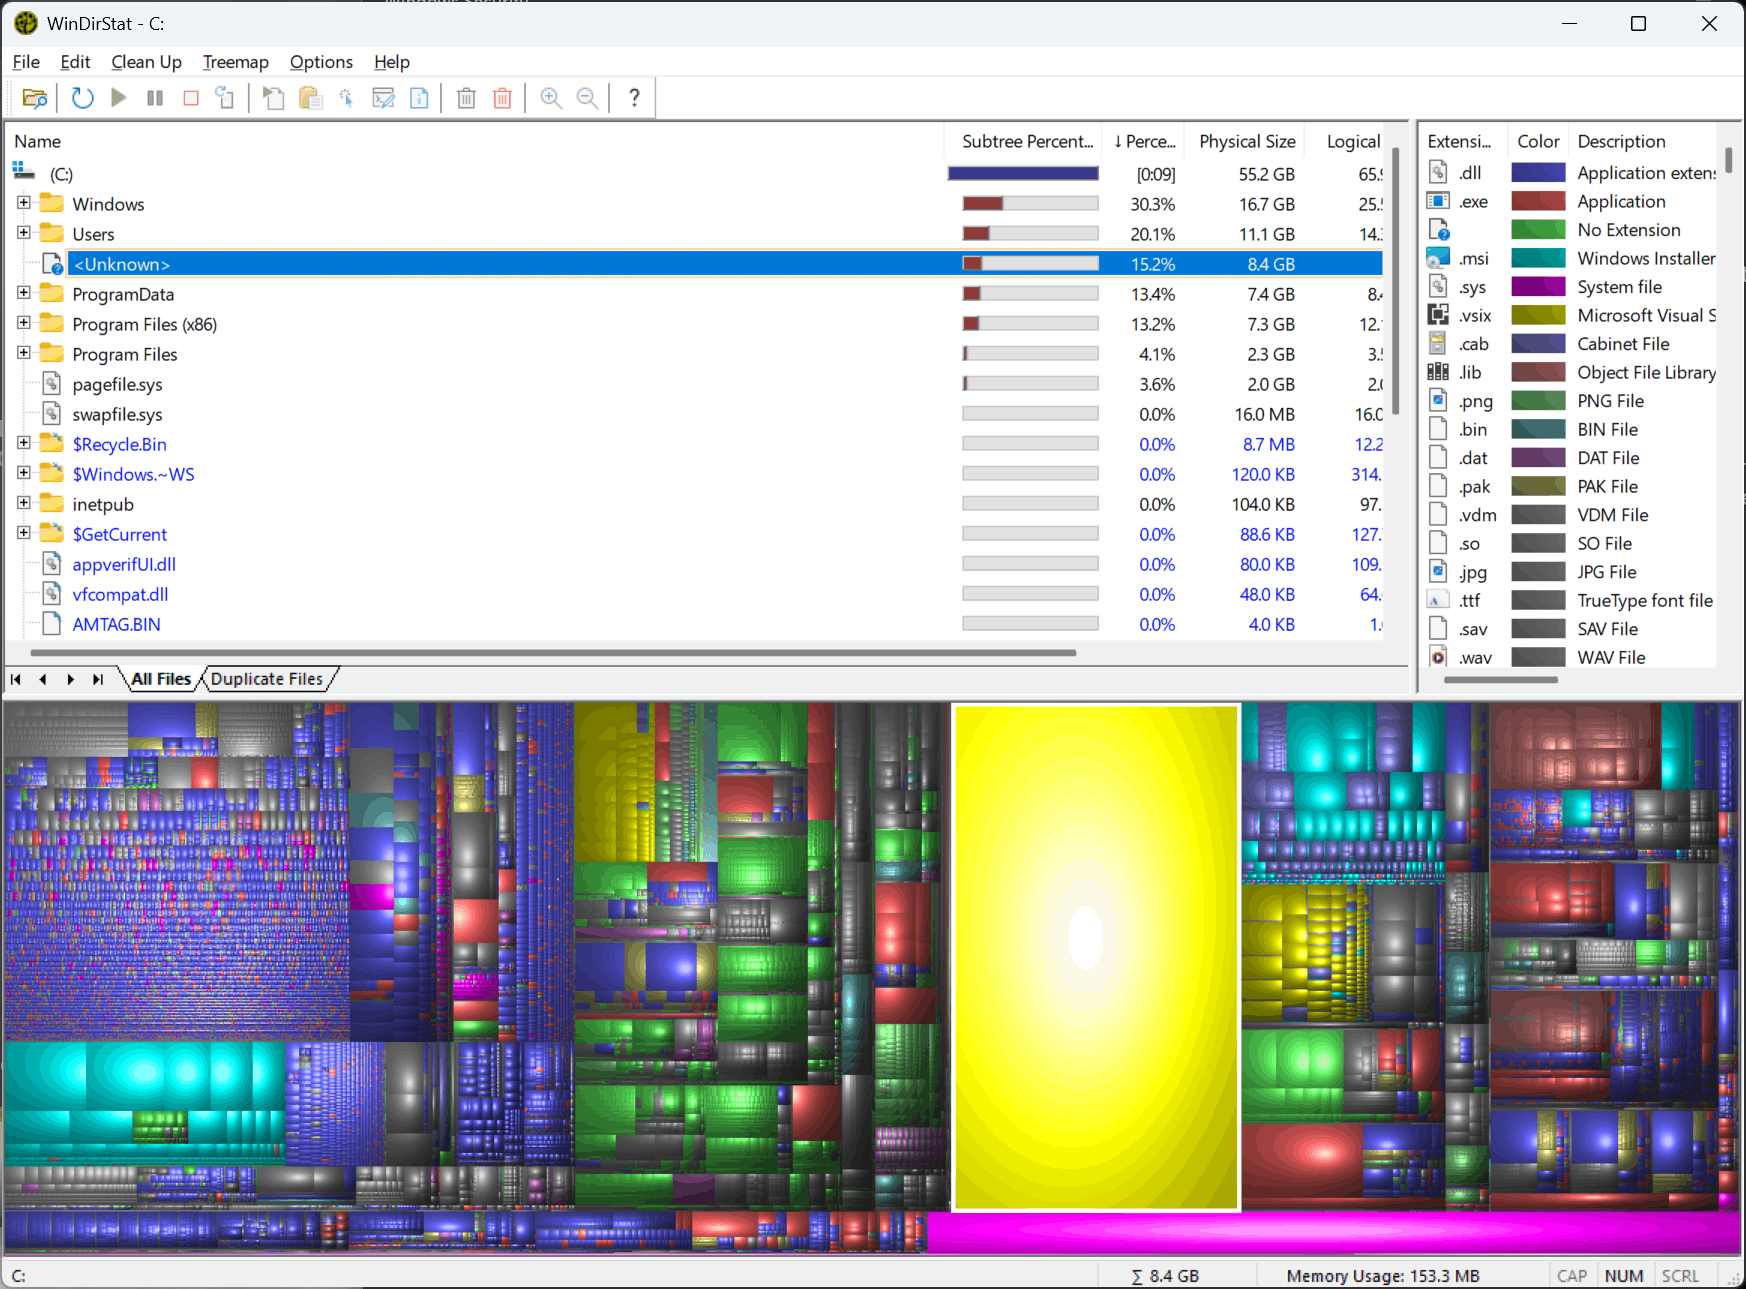This screenshot has height=1289, width=1746.
Task: Open the Treemap menu
Action: (x=236, y=62)
